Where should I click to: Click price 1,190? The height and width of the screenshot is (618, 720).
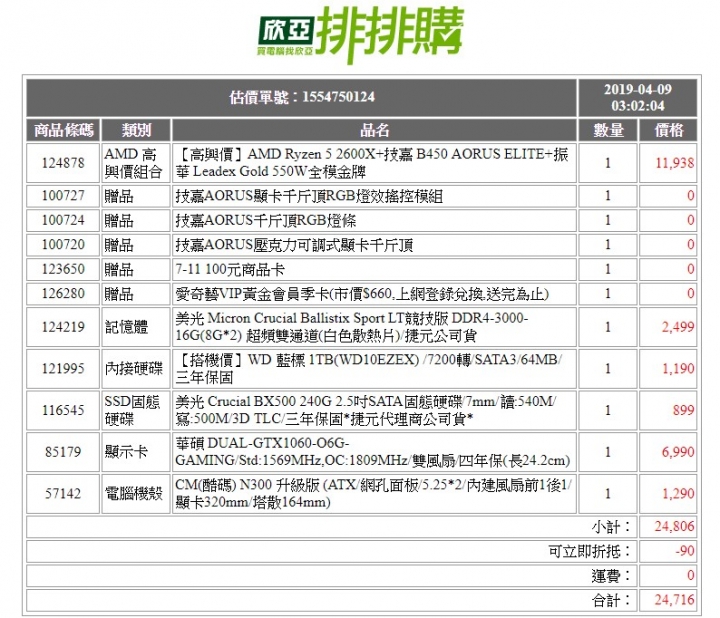pos(678,368)
